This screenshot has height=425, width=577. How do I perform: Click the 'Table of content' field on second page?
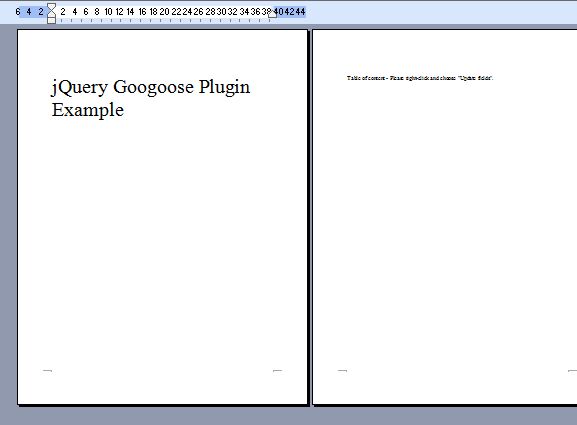[x=420, y=78]
